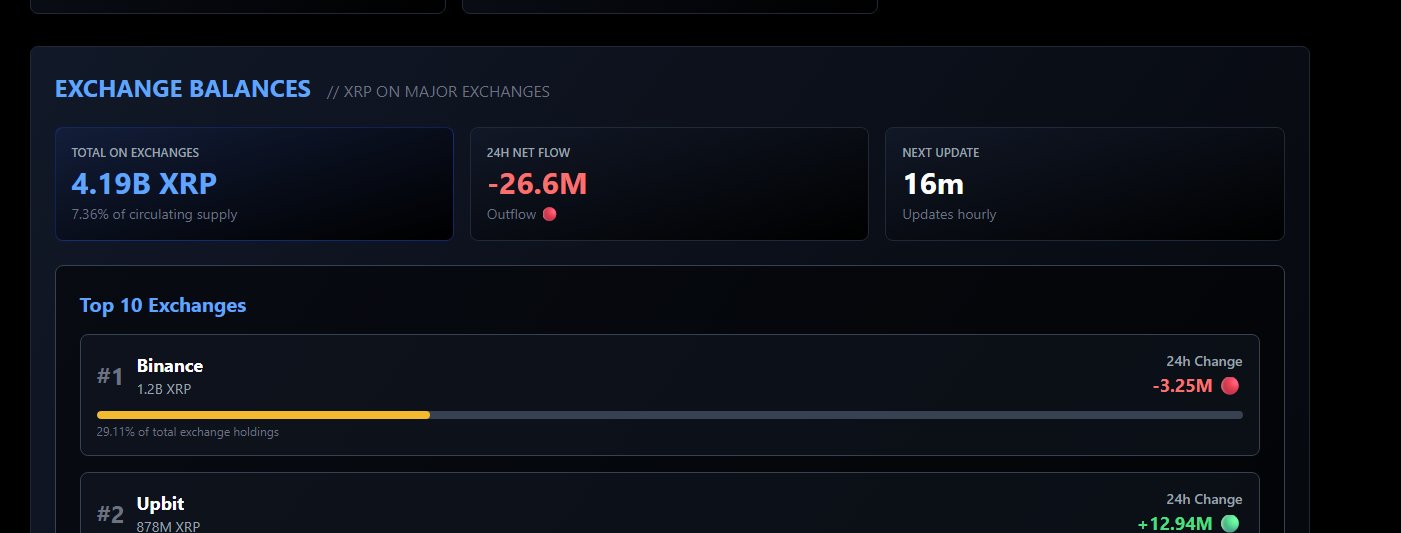Click Binance's -3.25M 24h change value
The width and height of the screenshot is (1401, 533).
tap(1182, 386)
